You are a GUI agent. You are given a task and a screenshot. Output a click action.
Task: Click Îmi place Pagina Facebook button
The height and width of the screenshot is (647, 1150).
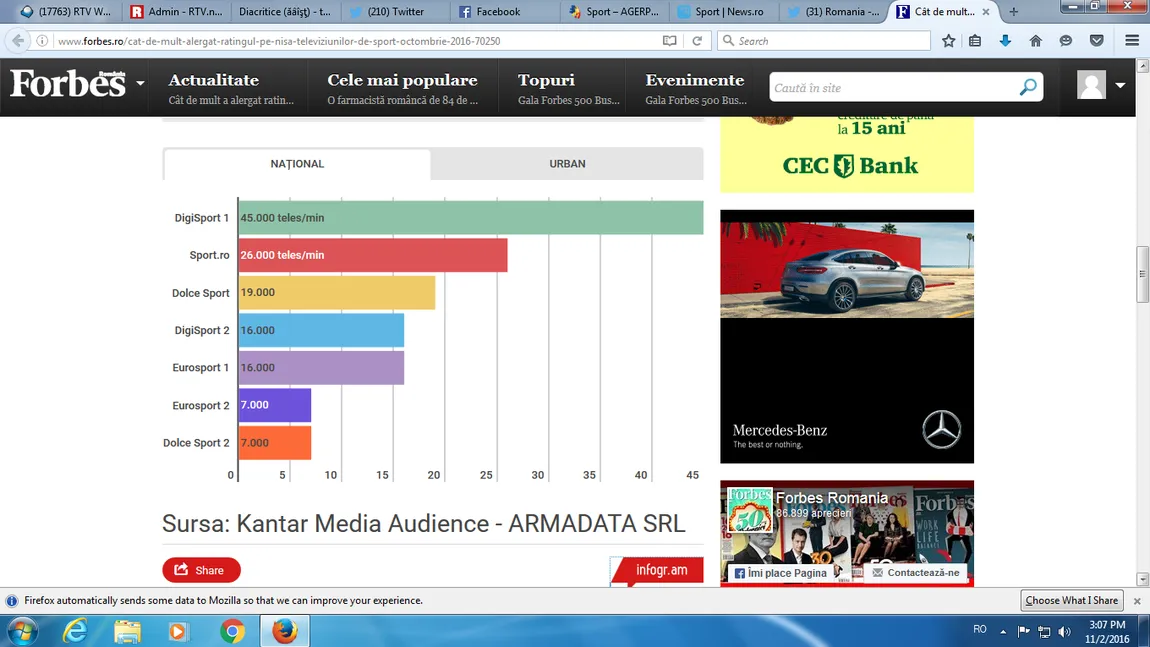coord(780,573)
